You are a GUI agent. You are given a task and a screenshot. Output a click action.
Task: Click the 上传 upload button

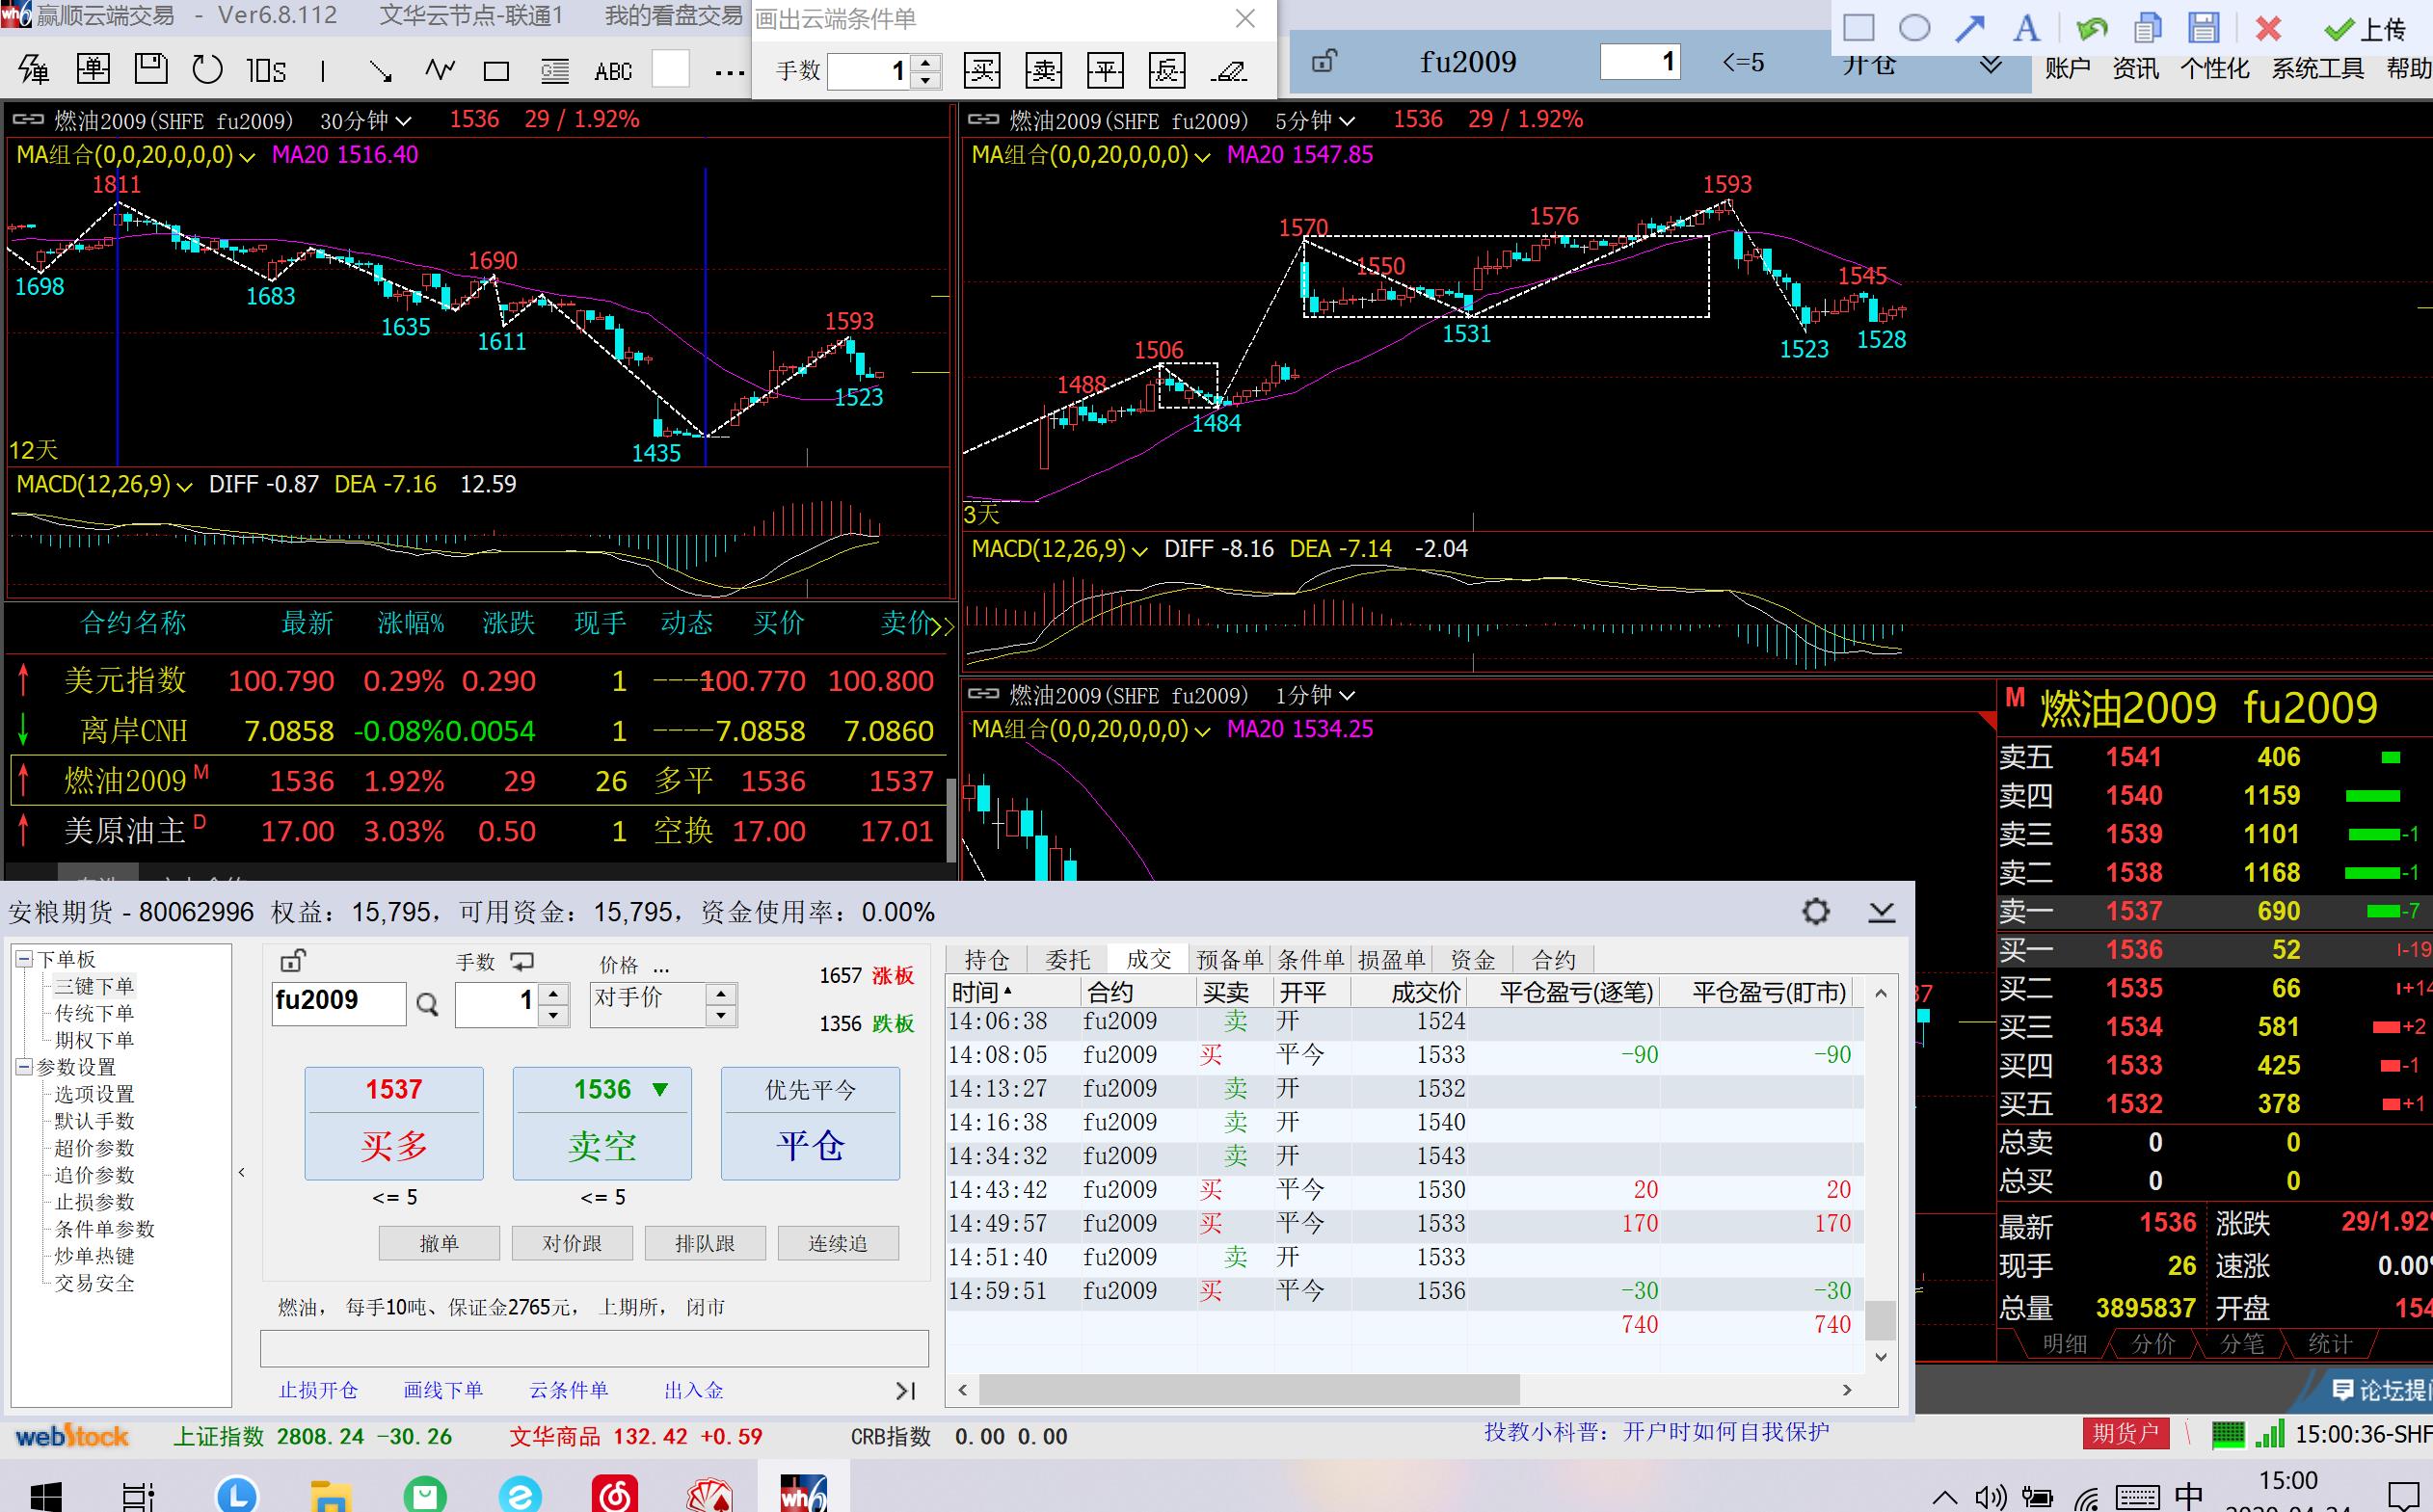pyautogui.click(x=2366, y=29)
